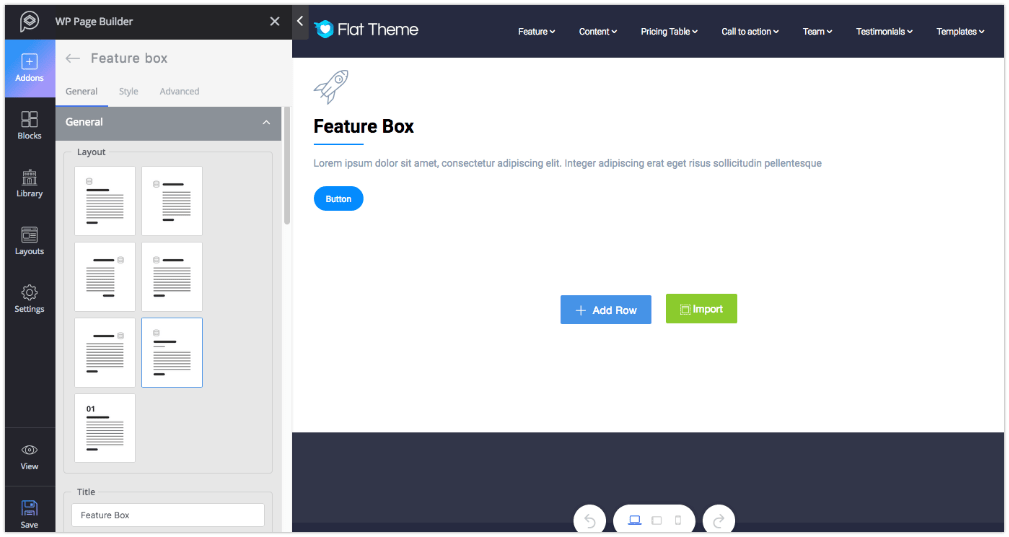Screen dimensions: 1009x537
Task: Click the blue Button in preview
Action: pyautogui.click(x=338, y=199)
